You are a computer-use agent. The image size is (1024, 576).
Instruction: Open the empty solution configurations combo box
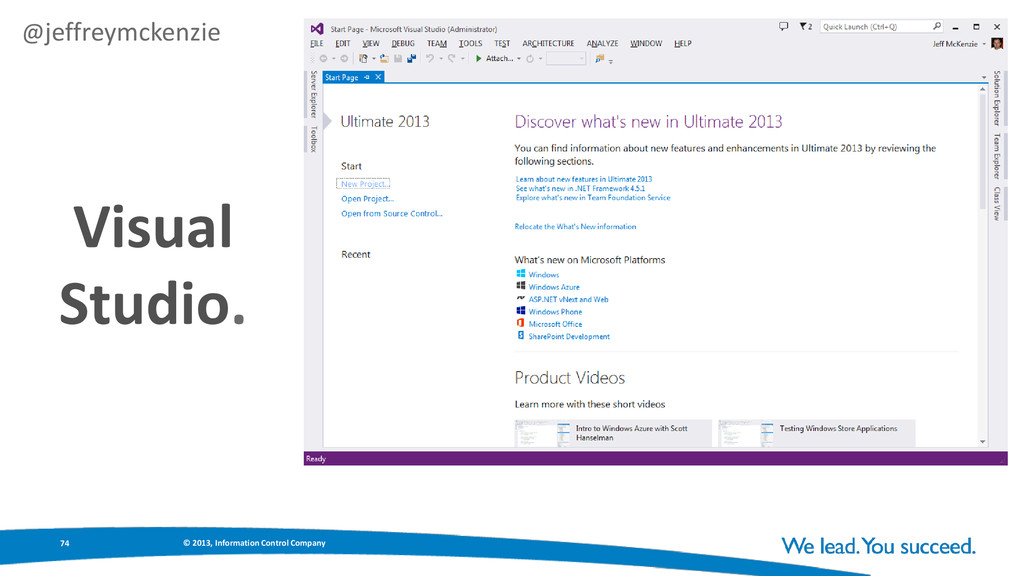(x=566, y=59)
